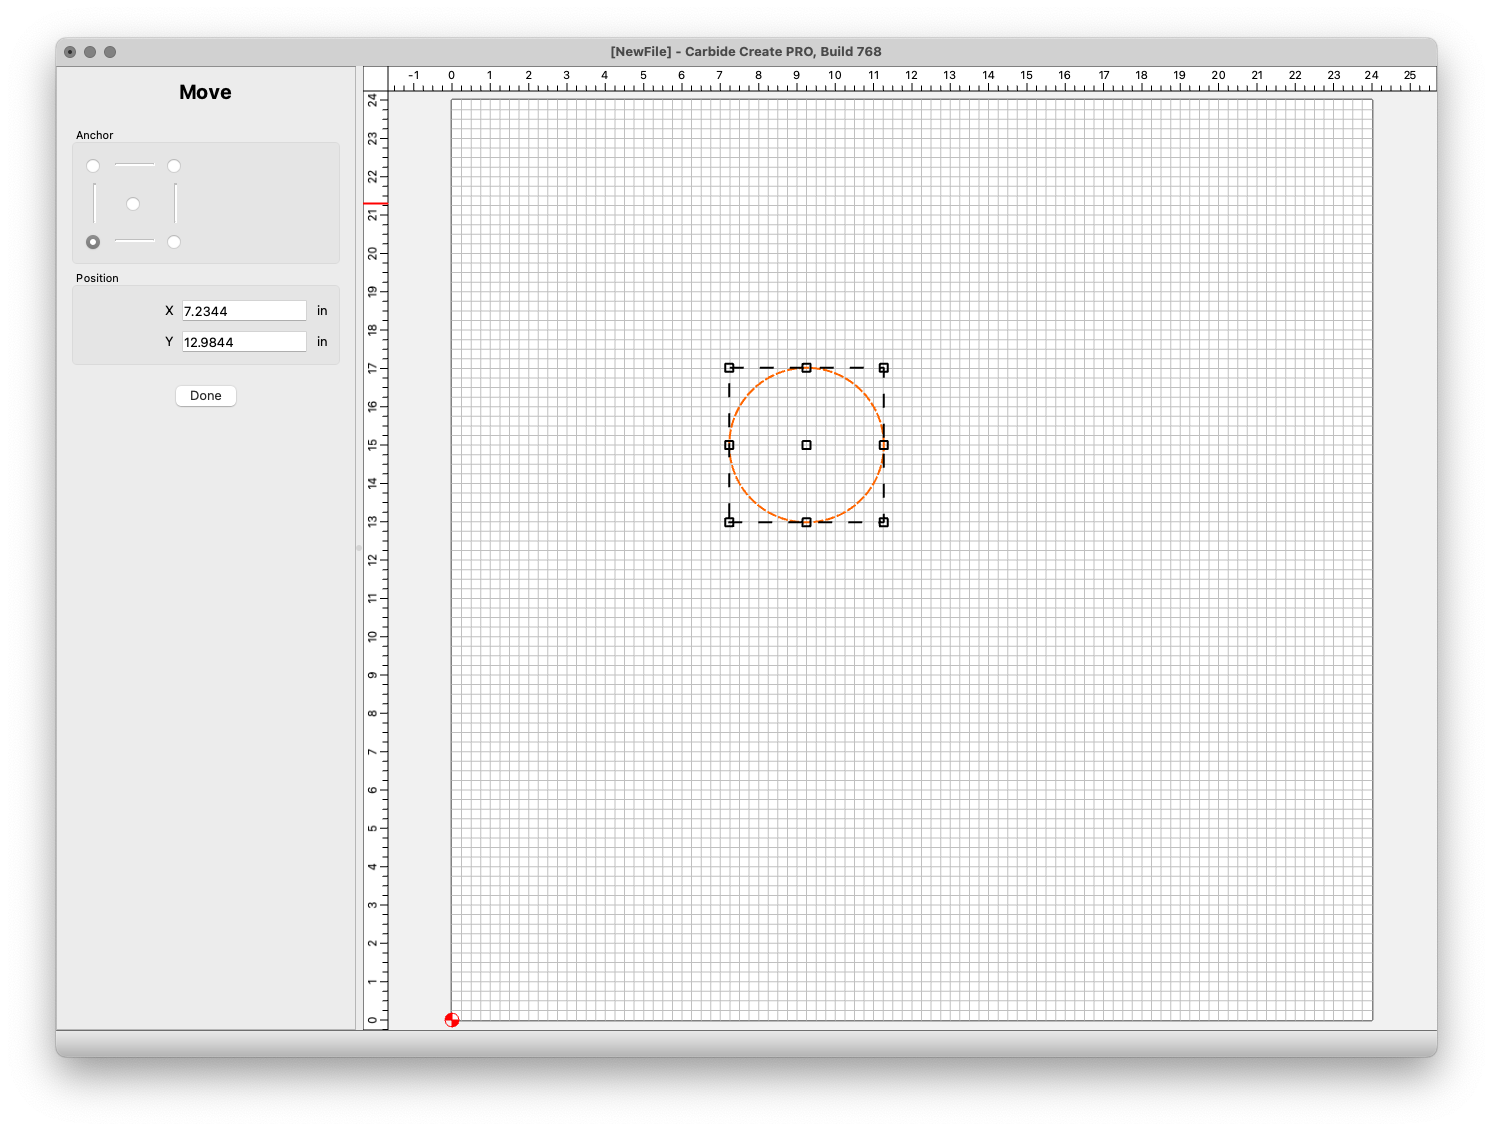
Task: Select the bottom-left anchor radio button
Action: pyautogui.click(x=93, y=242)
